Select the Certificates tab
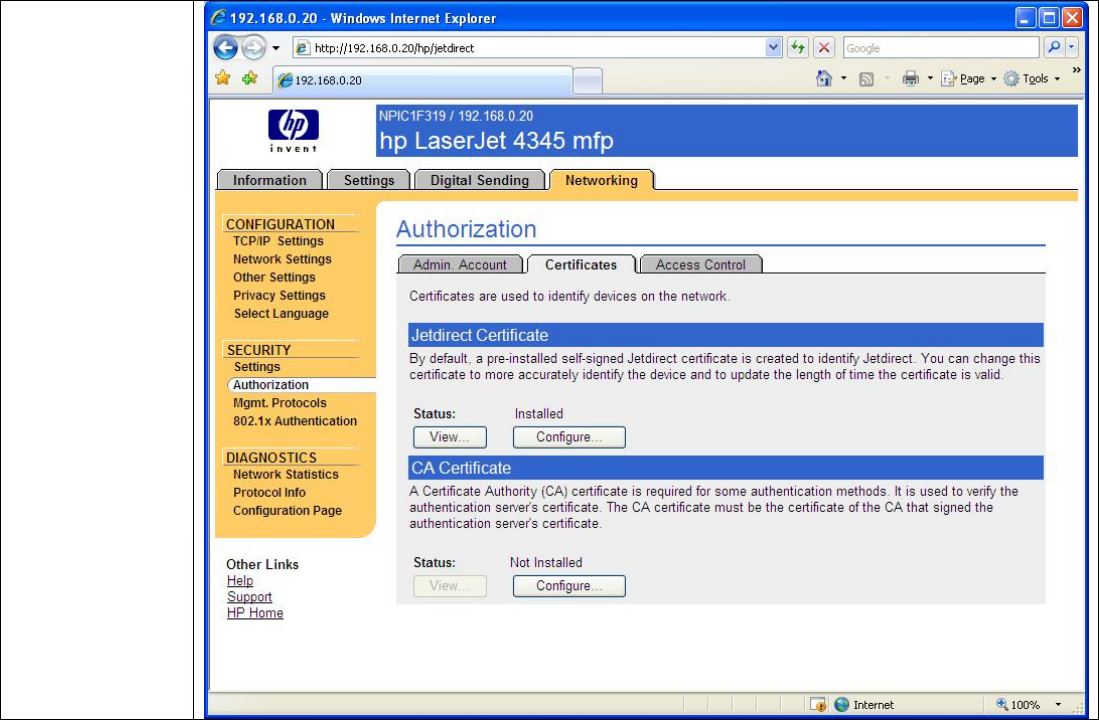The height and width of the screenshot is (720, 1099). pyautogui.click(x=581, y=265)
